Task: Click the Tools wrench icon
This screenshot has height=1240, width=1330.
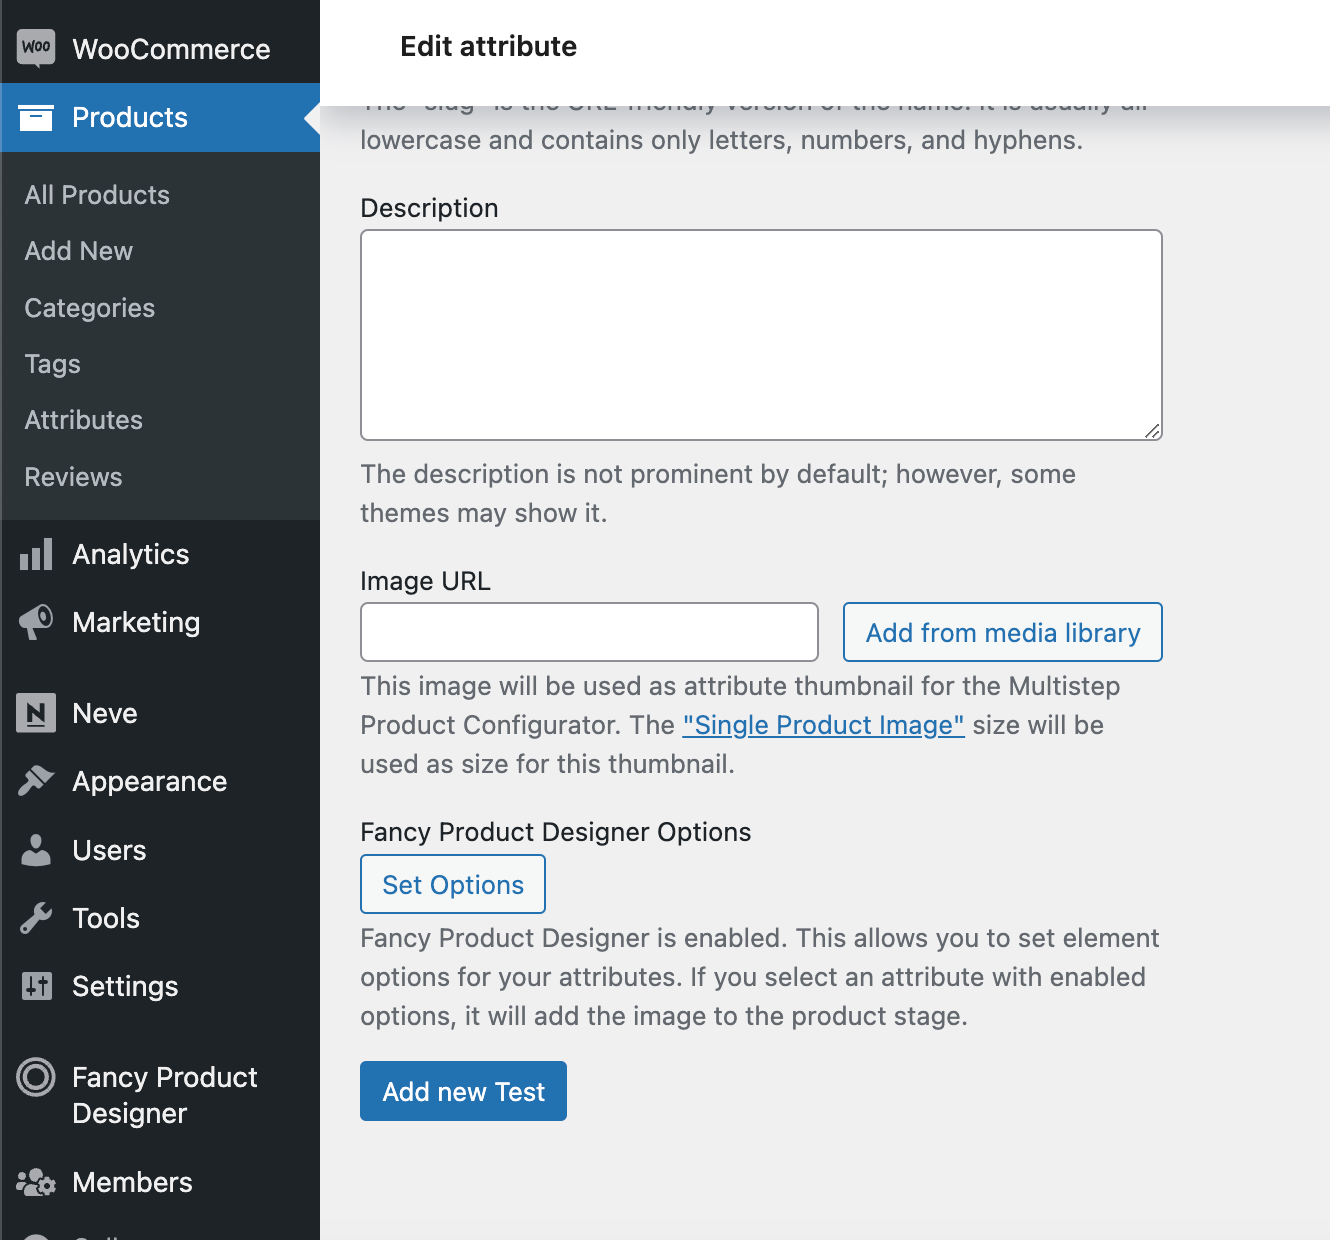Action: [x=36, y=918]
